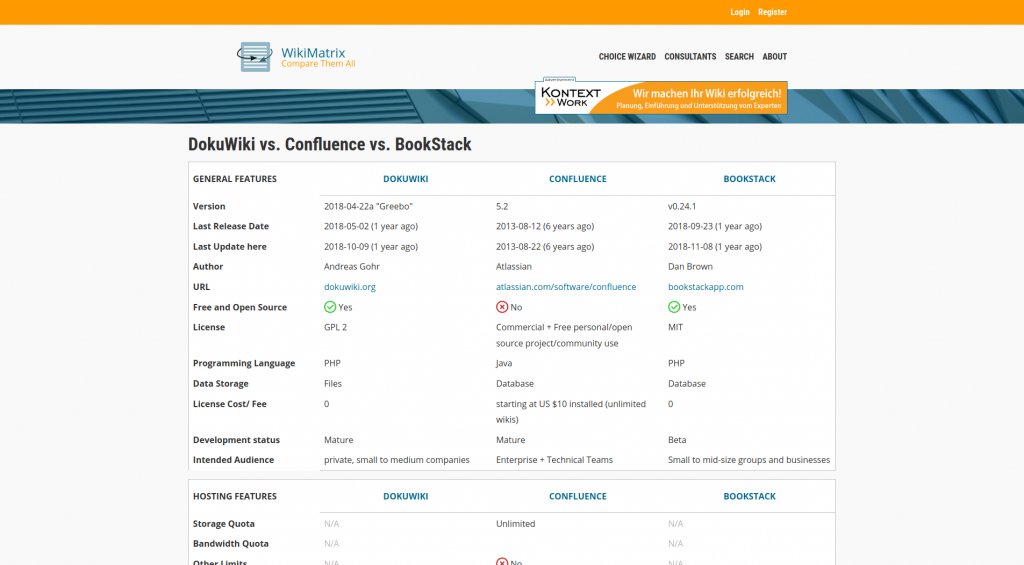Open the DokuWiki header link in Hosting Features

tap(406, 496)
